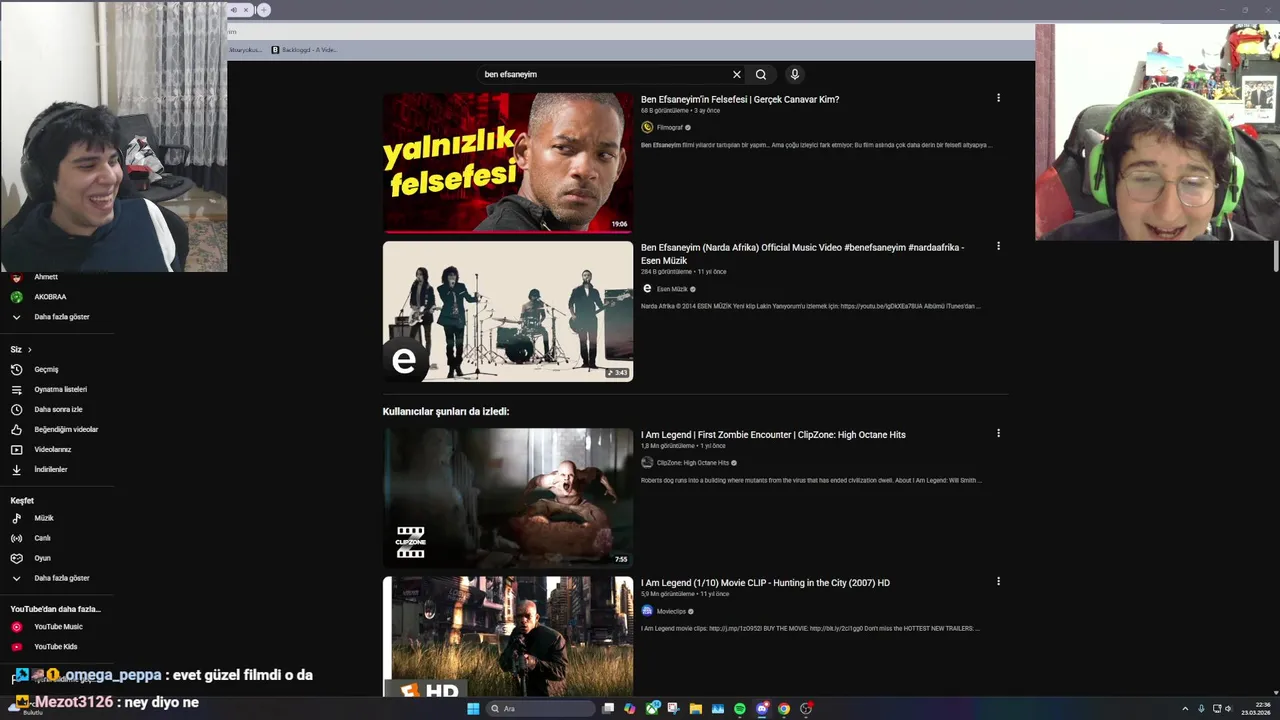1280x720 pixels.
Task: Go to Esen Müzik channel name link
Action: [x=672, y=289]
